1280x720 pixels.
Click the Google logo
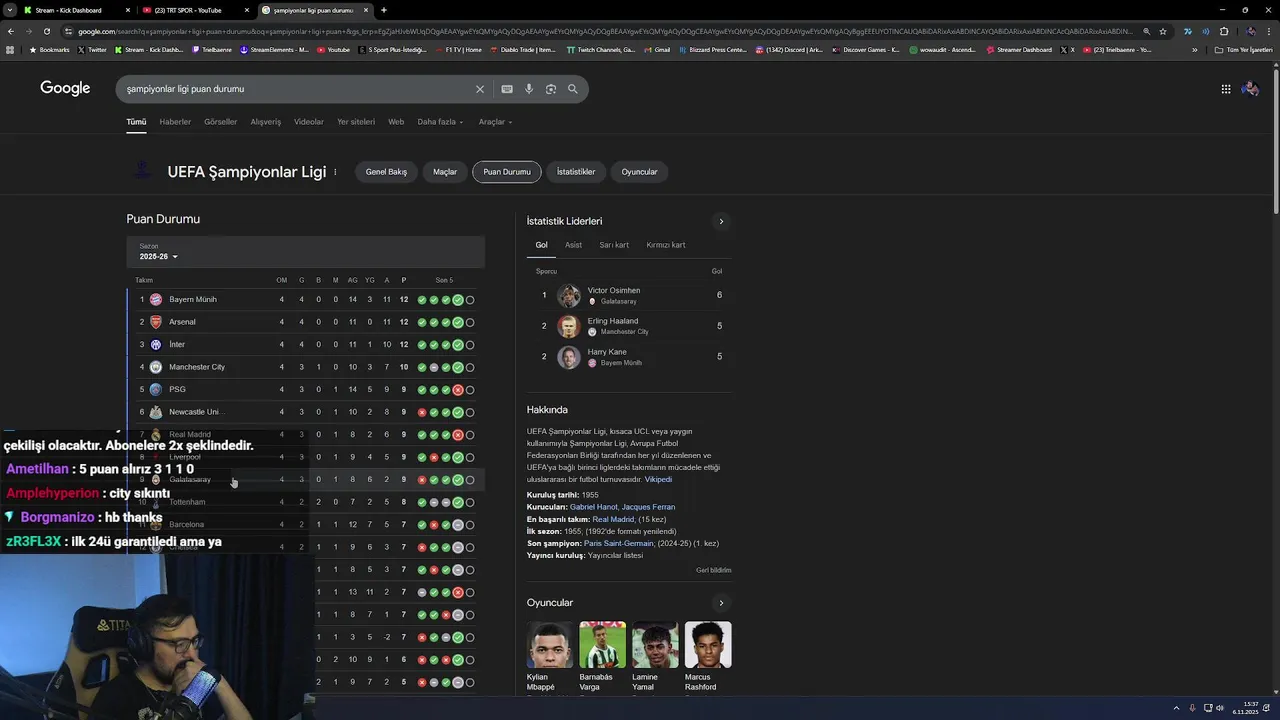[x=65, y=88]
